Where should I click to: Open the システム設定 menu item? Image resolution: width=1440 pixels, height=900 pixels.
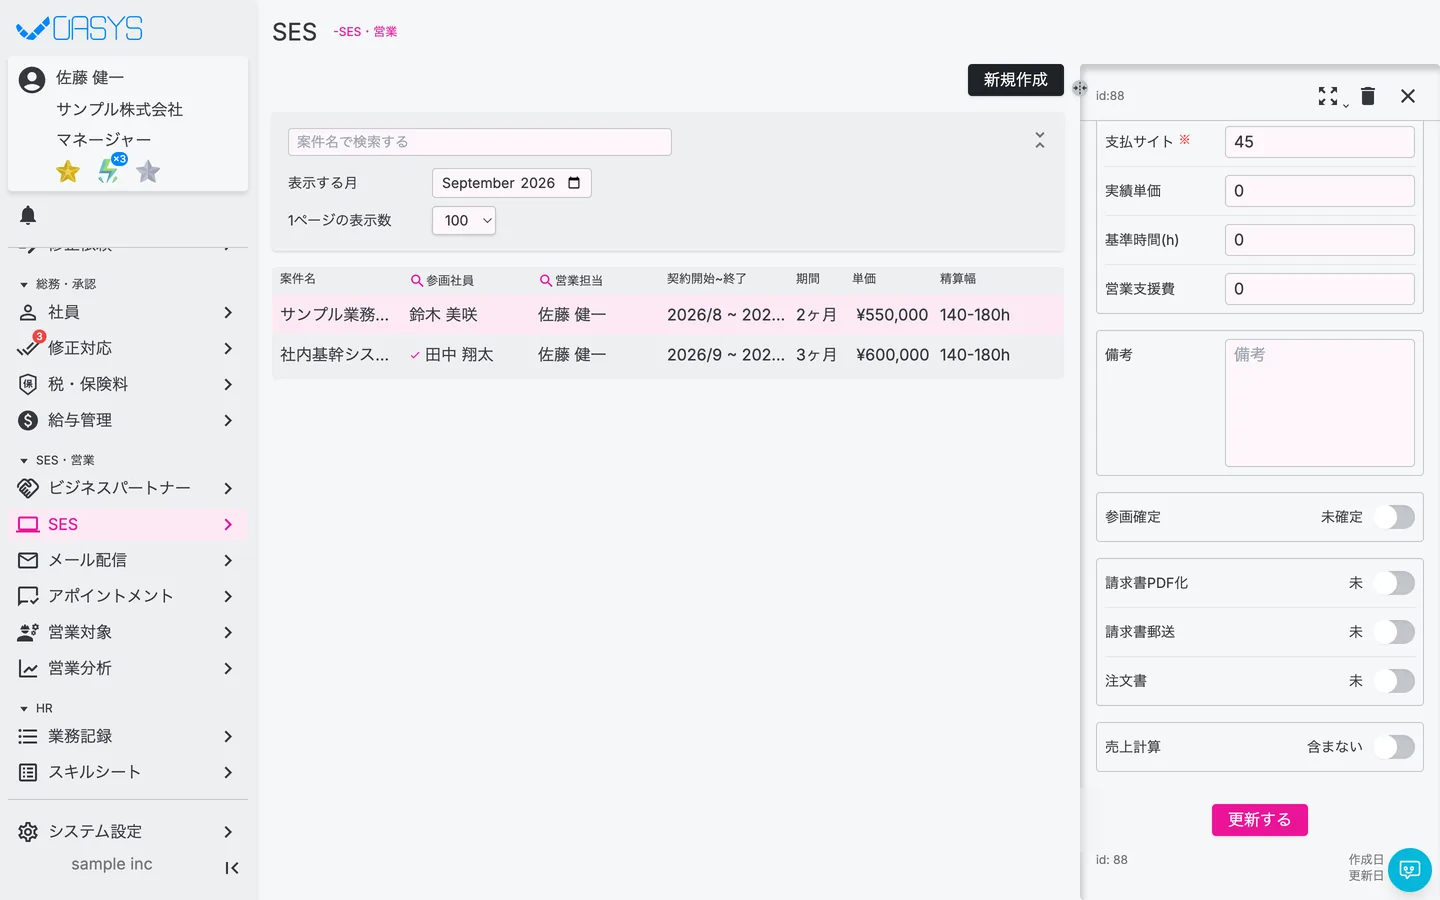click(x=128, y=832)
